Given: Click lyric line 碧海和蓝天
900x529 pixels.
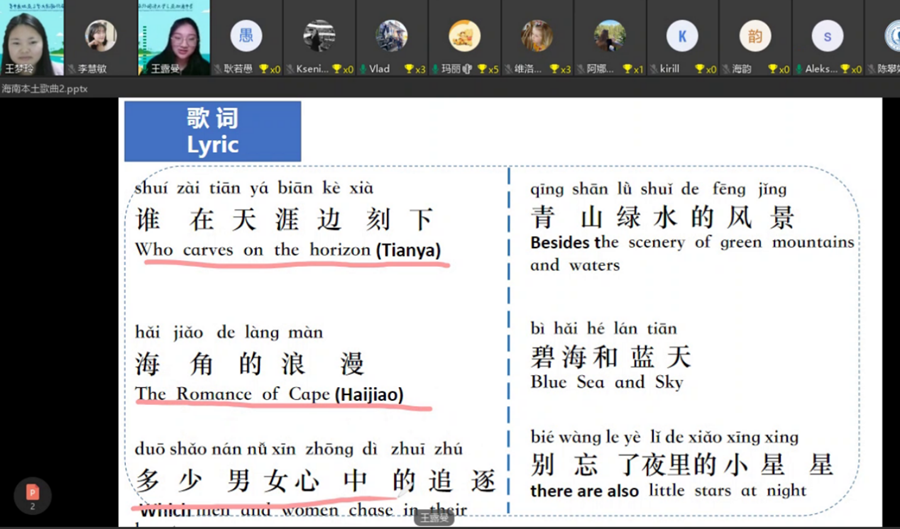Looking at the screenshot, I should click(x=611, y=357).
